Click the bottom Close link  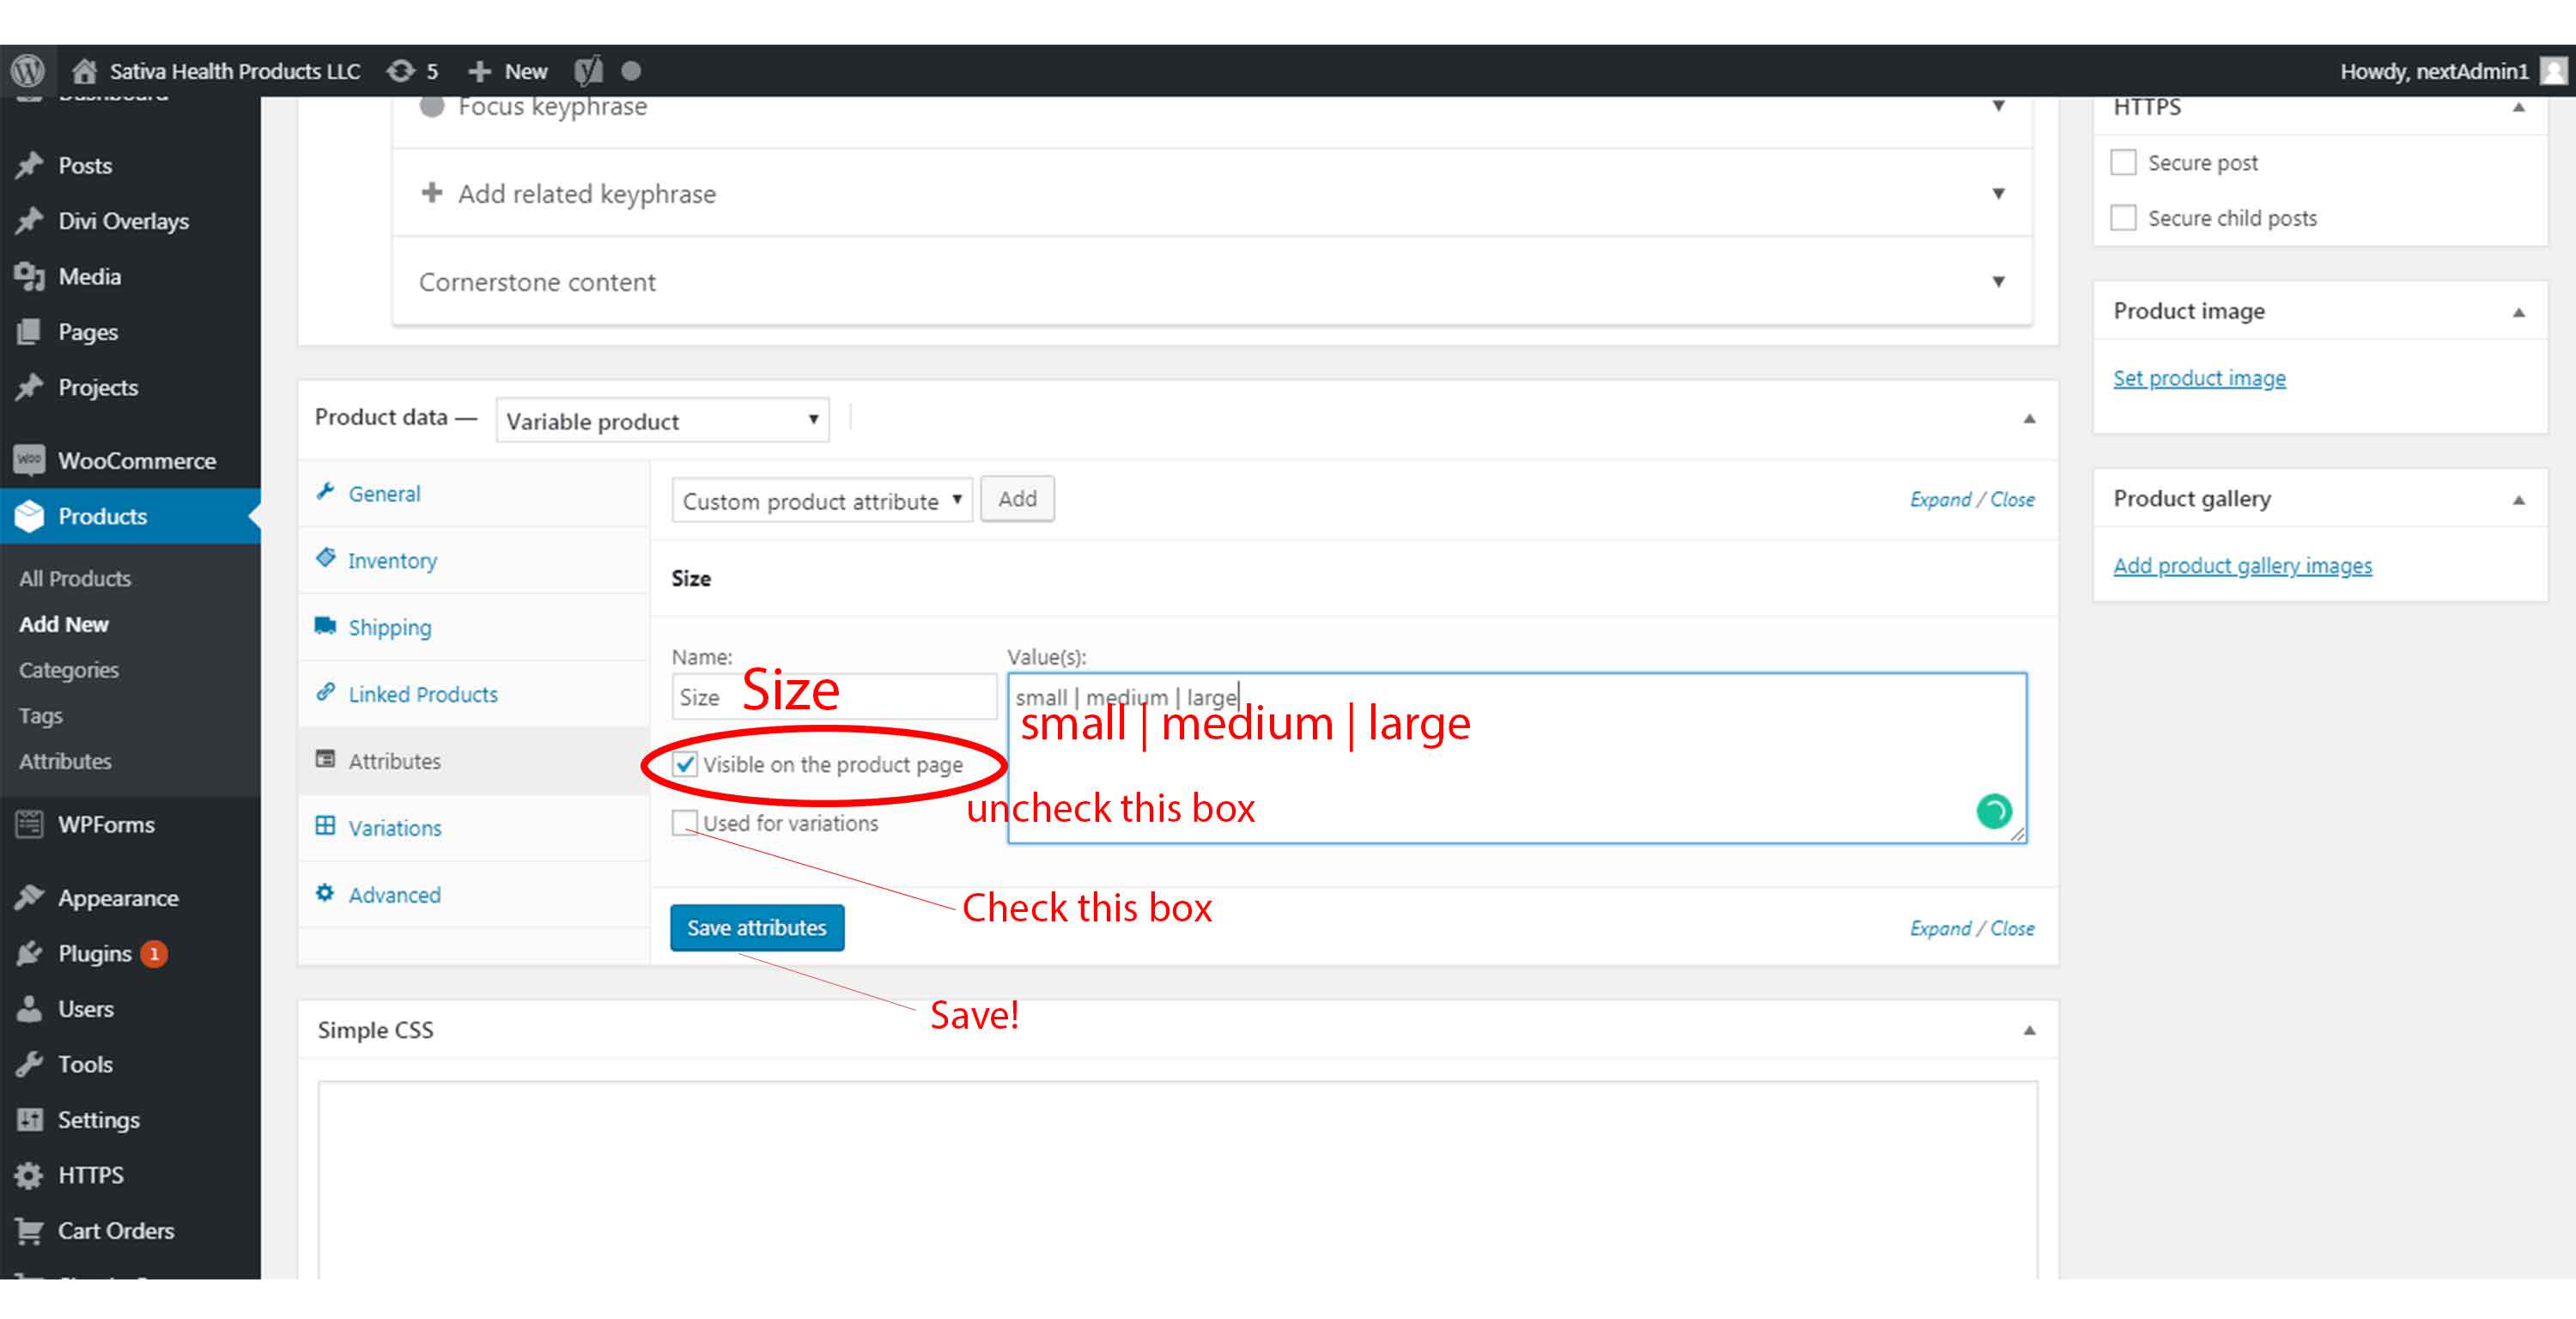(2012, 927)
